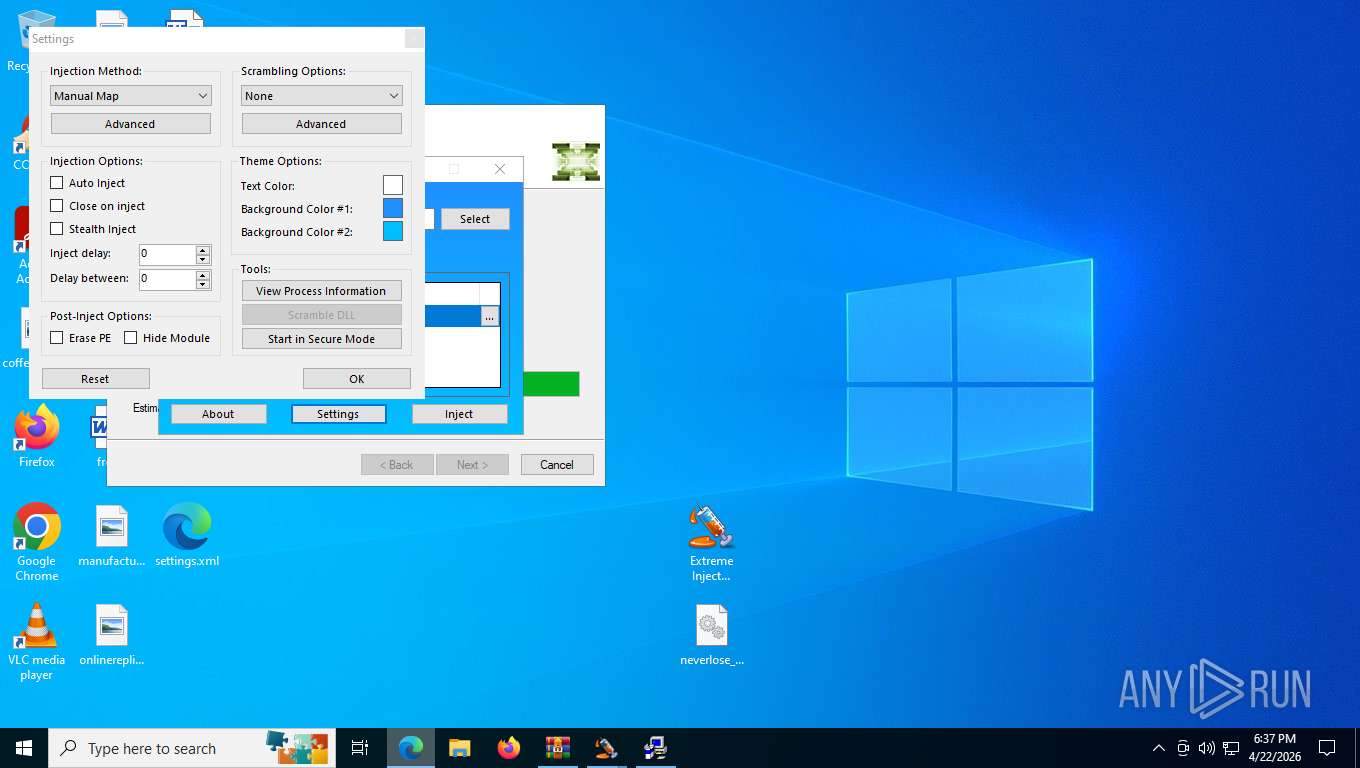Viewport: 1360px width, 768px height.
Task: Click About in the injector window
Action: coord(218,414)
